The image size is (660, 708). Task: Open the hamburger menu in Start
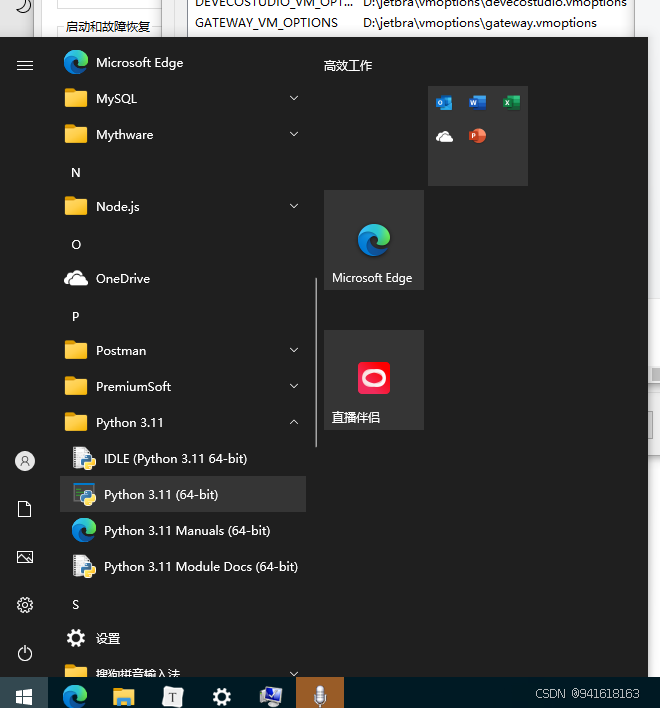pyautogui.click(x=25, y=65)
